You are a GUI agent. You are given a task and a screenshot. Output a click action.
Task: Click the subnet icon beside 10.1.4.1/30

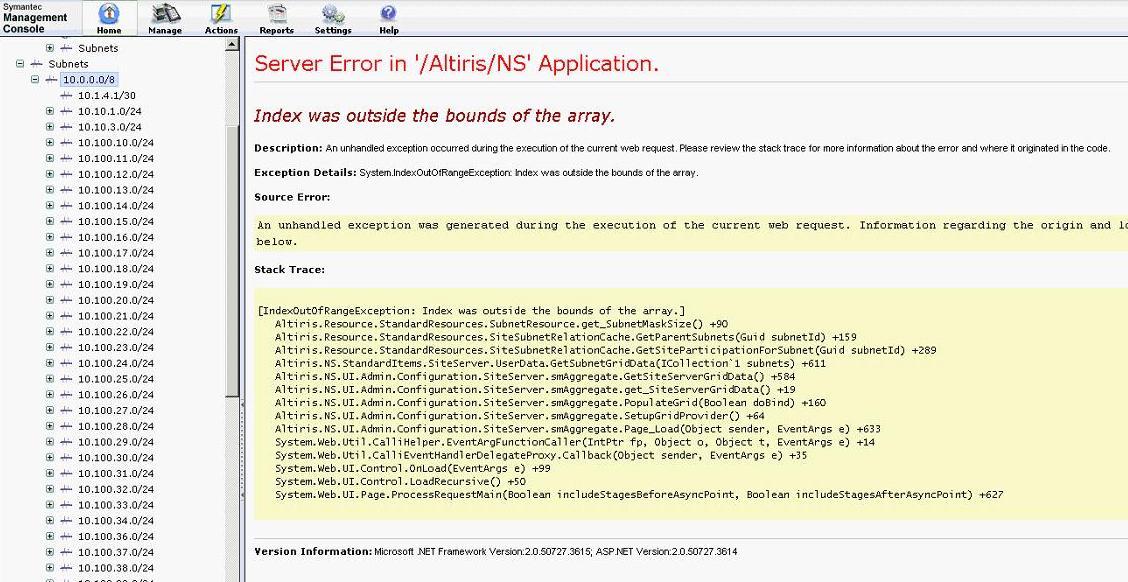click(x=67, y=96)
